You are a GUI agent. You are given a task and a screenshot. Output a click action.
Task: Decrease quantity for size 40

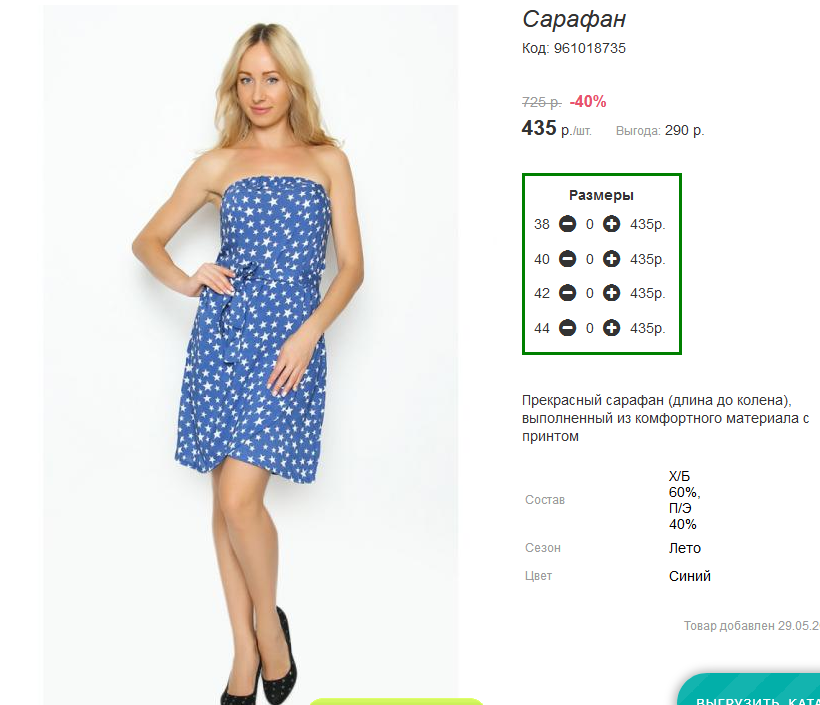click(x=567, y=259)
